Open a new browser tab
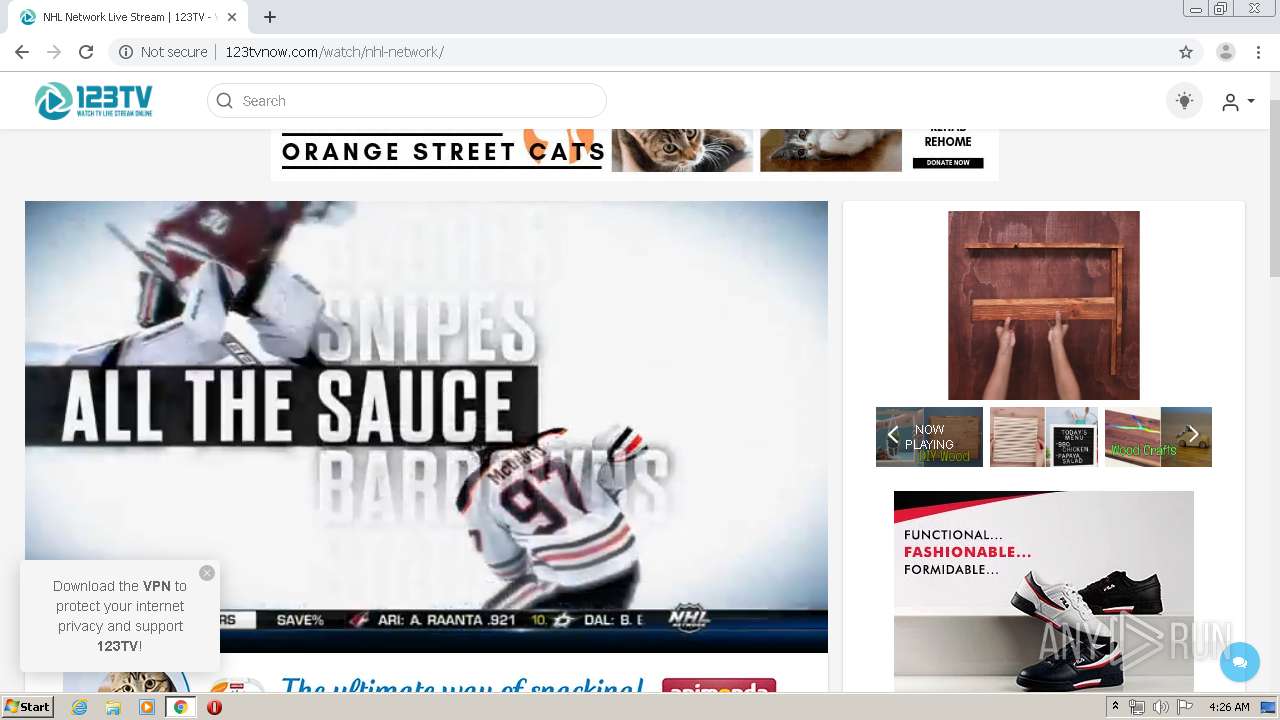1280x720 pixels. pyautogui.click(x=270, y=17)
